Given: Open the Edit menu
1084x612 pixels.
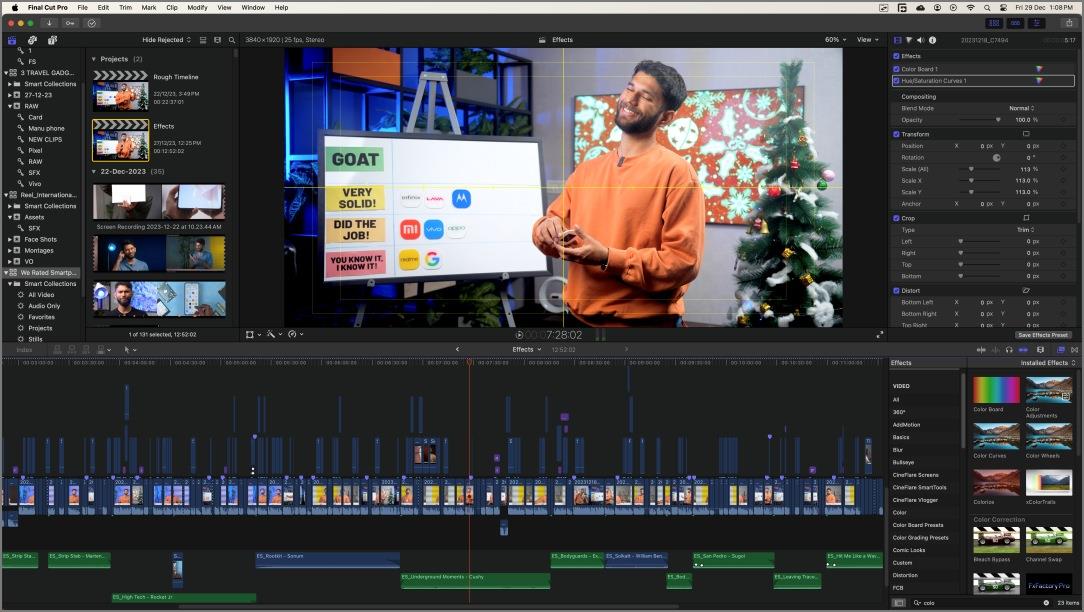Looking at the screenshot, I should coord(103,8).
